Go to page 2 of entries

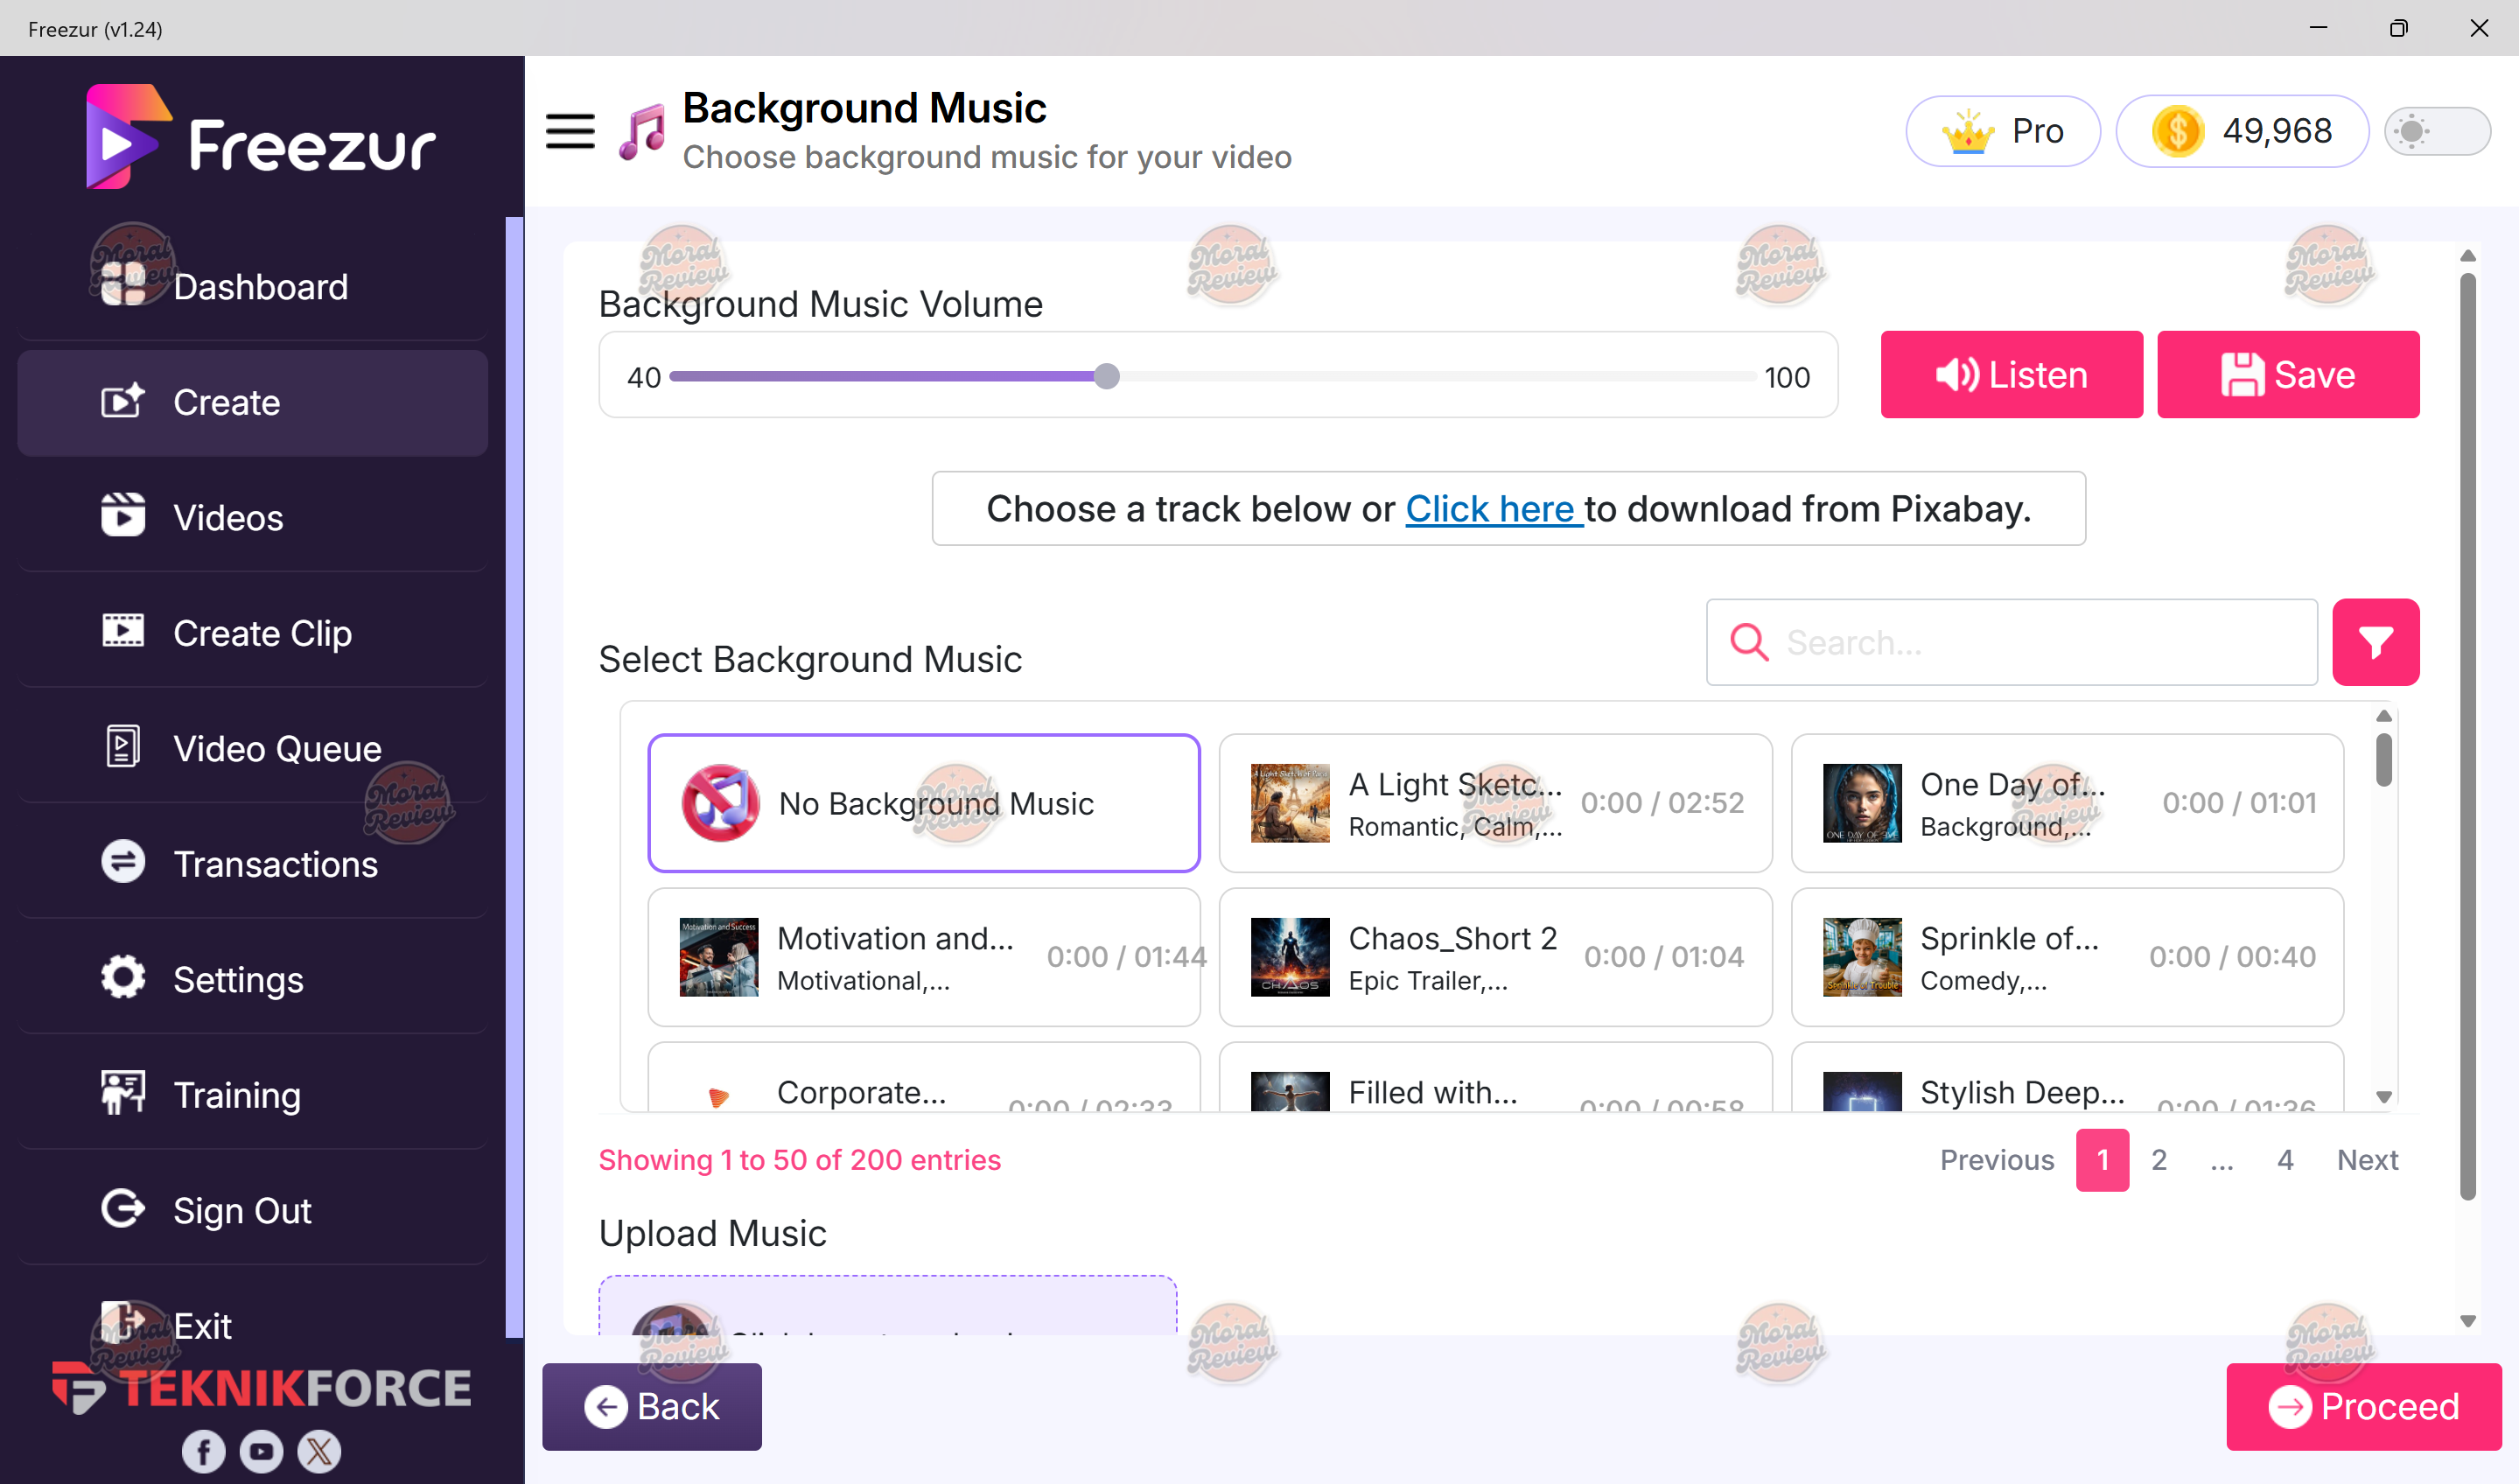coord(2159,1160)
